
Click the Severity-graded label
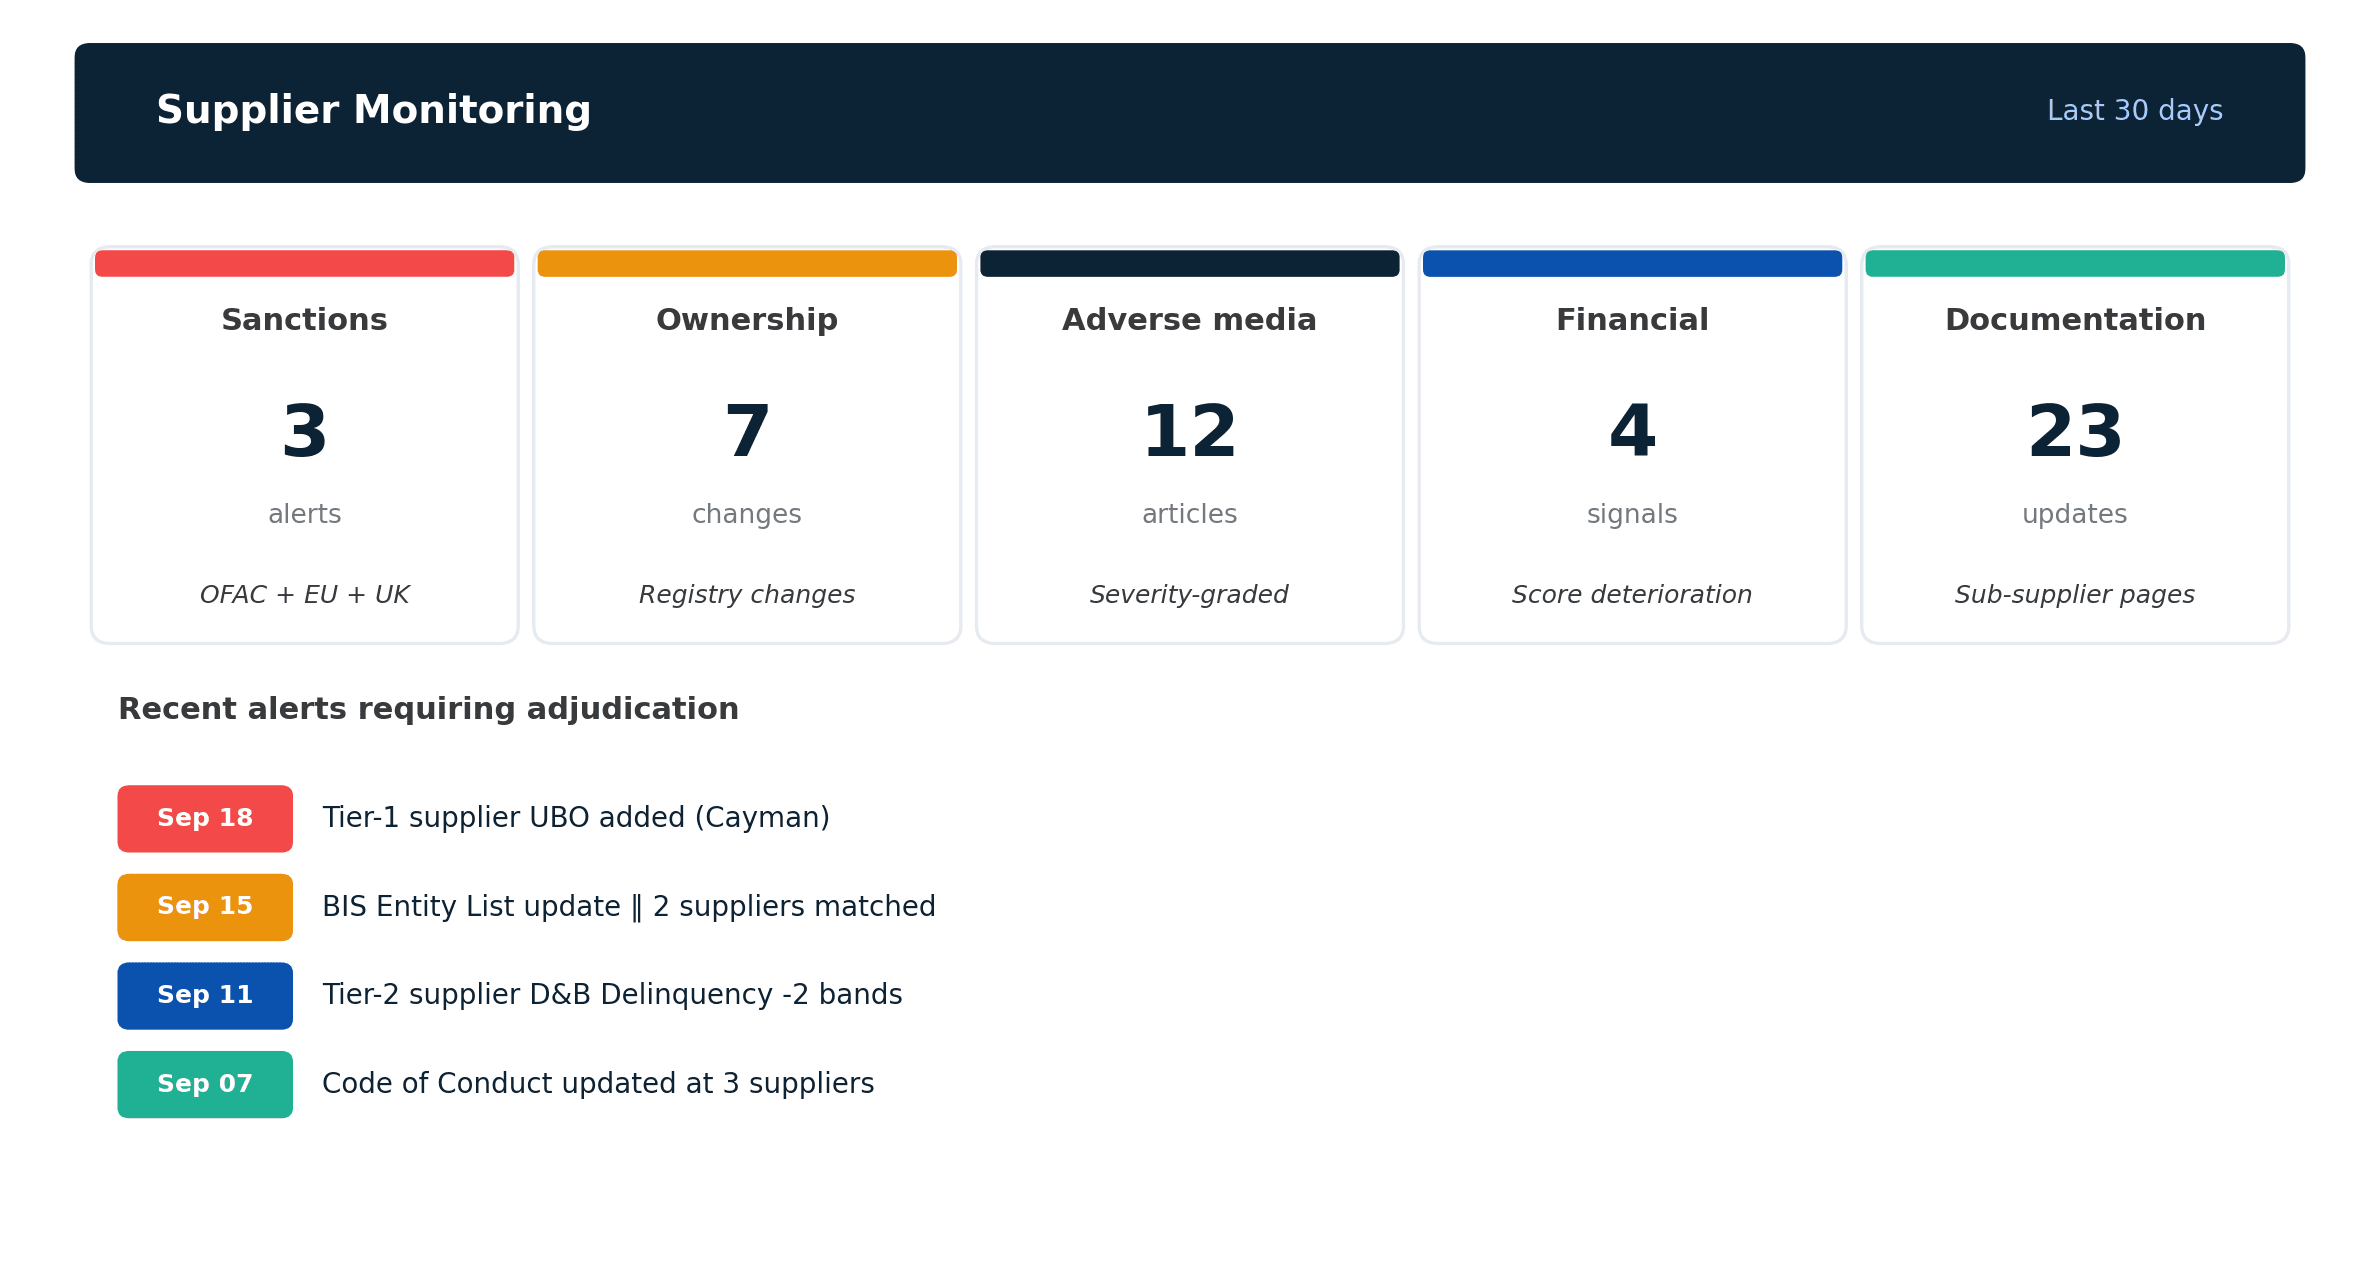[1189, 593]
